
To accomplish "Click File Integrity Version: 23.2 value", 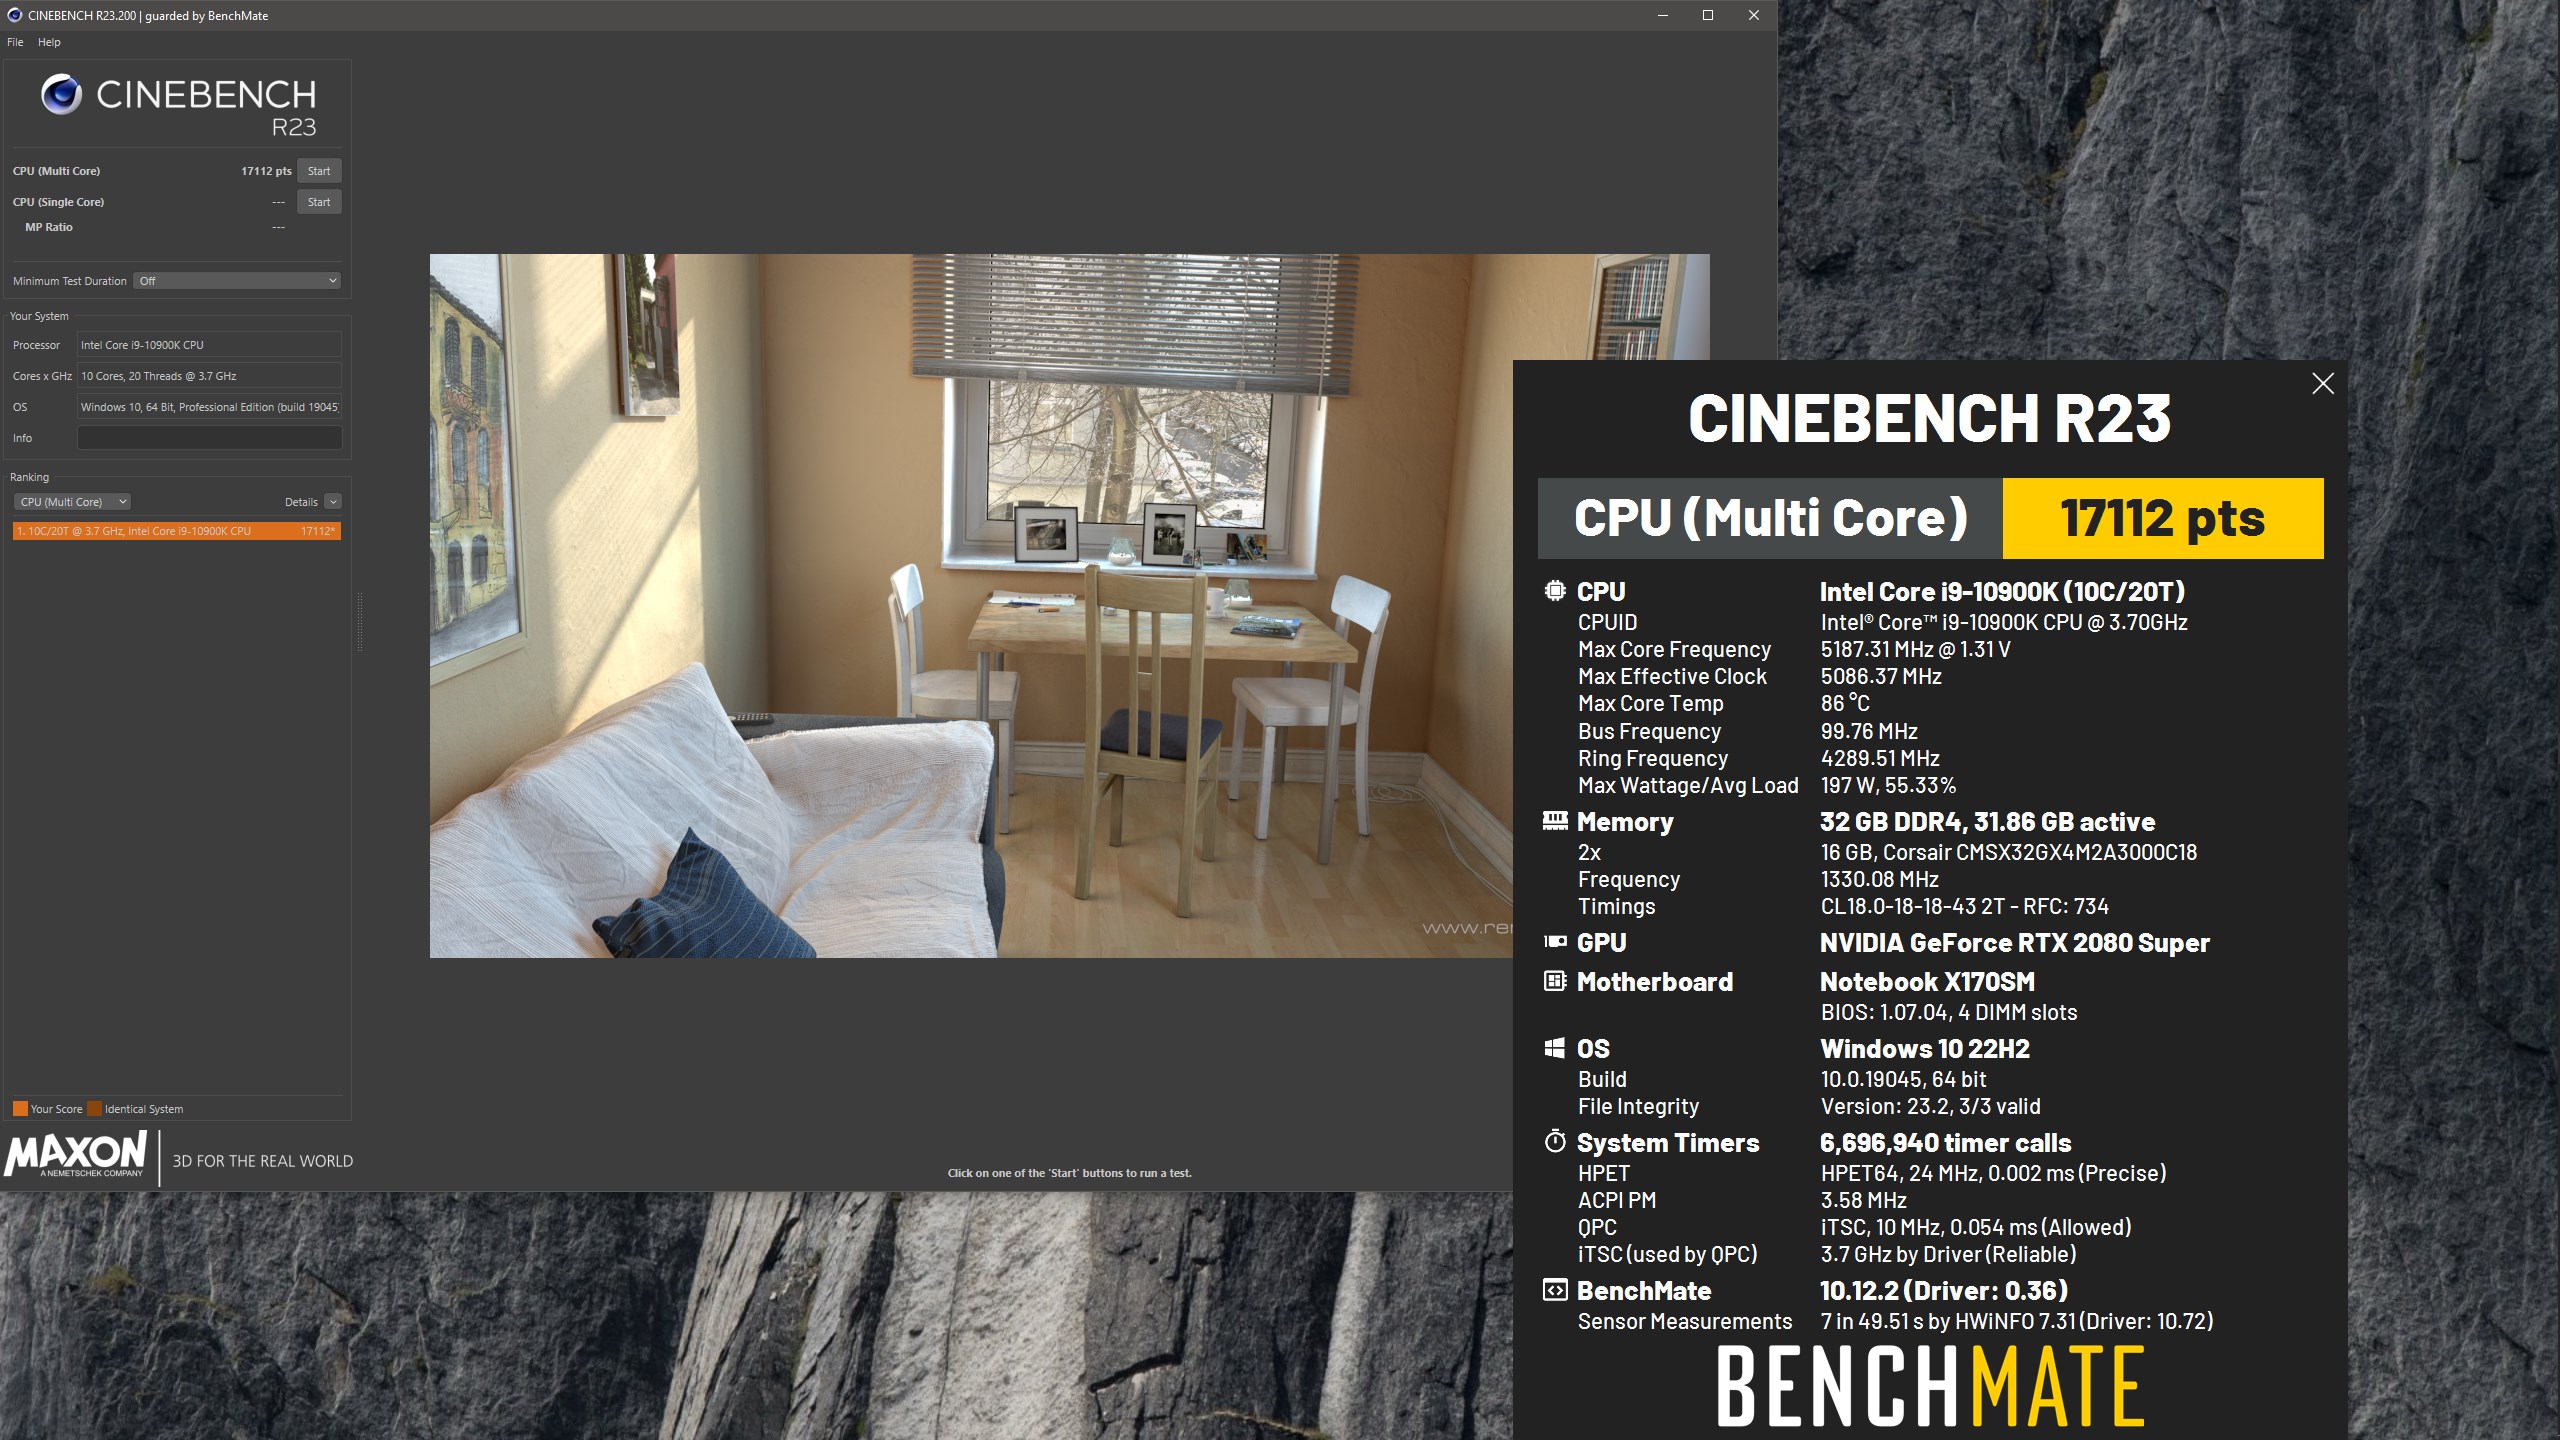I will [x=1930, y=1106].
